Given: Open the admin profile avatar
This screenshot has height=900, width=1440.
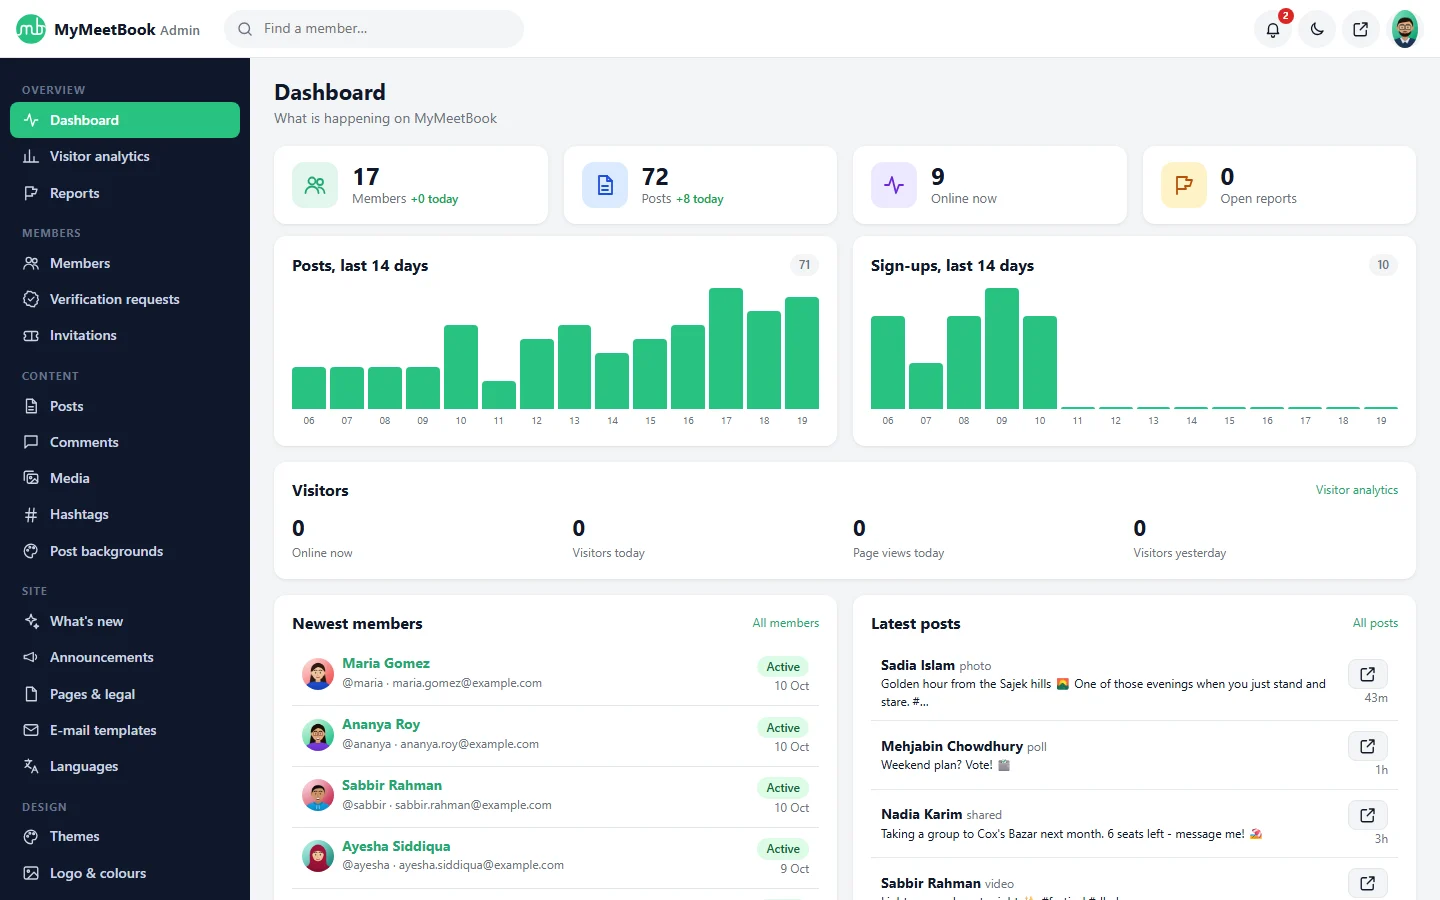Looking at the screenshot, I should 1405,29.
